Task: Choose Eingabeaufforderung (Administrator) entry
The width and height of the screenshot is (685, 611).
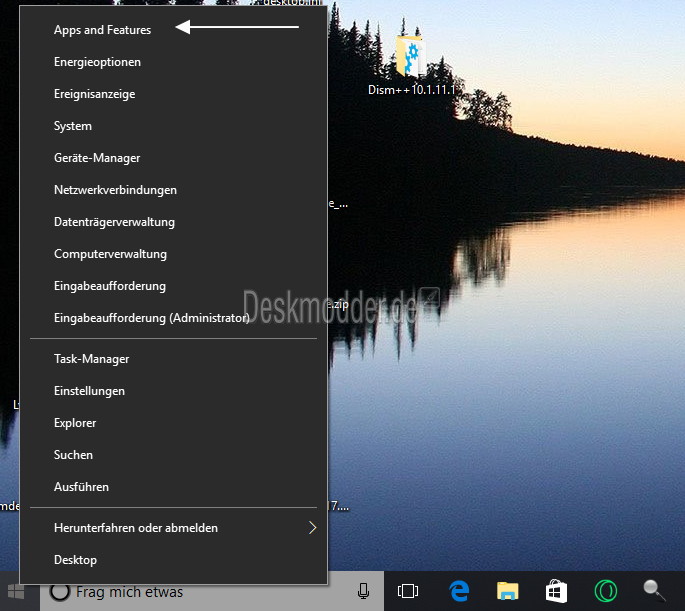Action: pyautogui.click(x=151, y=318)
